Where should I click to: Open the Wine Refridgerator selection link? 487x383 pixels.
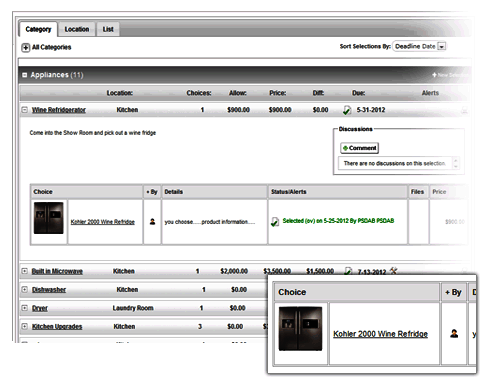(x=59, y=110)
